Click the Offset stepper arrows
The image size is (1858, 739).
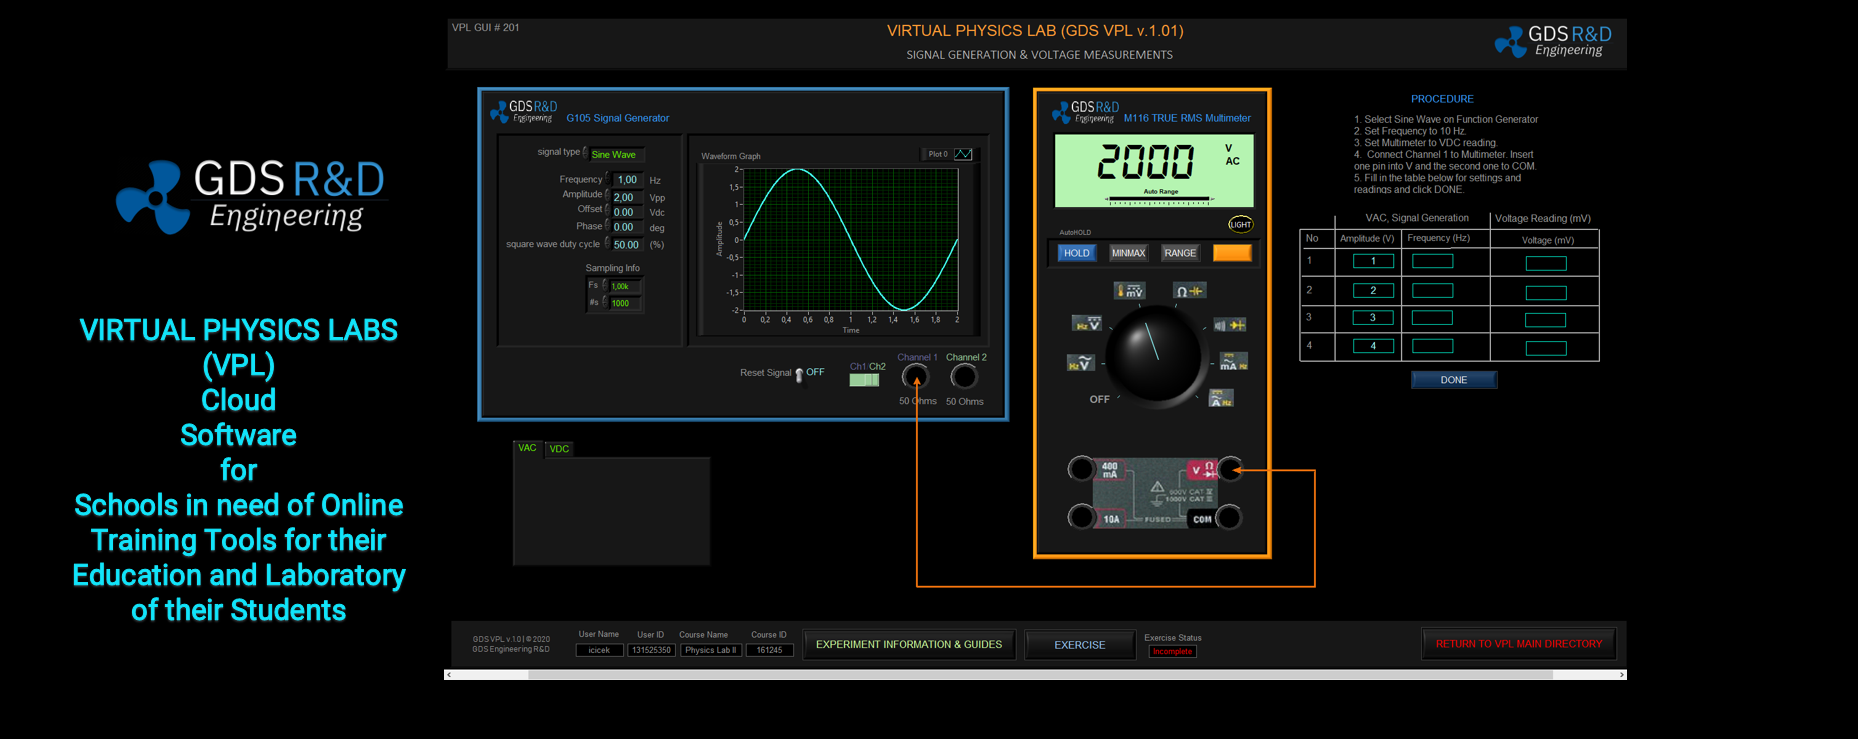[607, 210]
